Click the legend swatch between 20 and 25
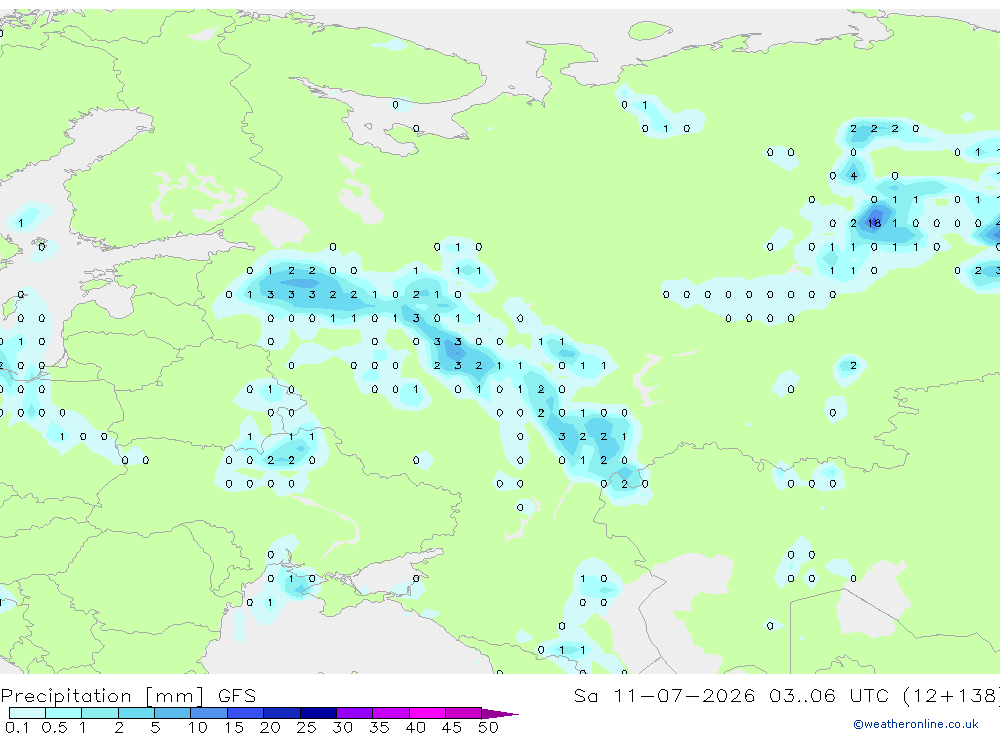Screen dimensions: 1000x733 click(282, 713)
